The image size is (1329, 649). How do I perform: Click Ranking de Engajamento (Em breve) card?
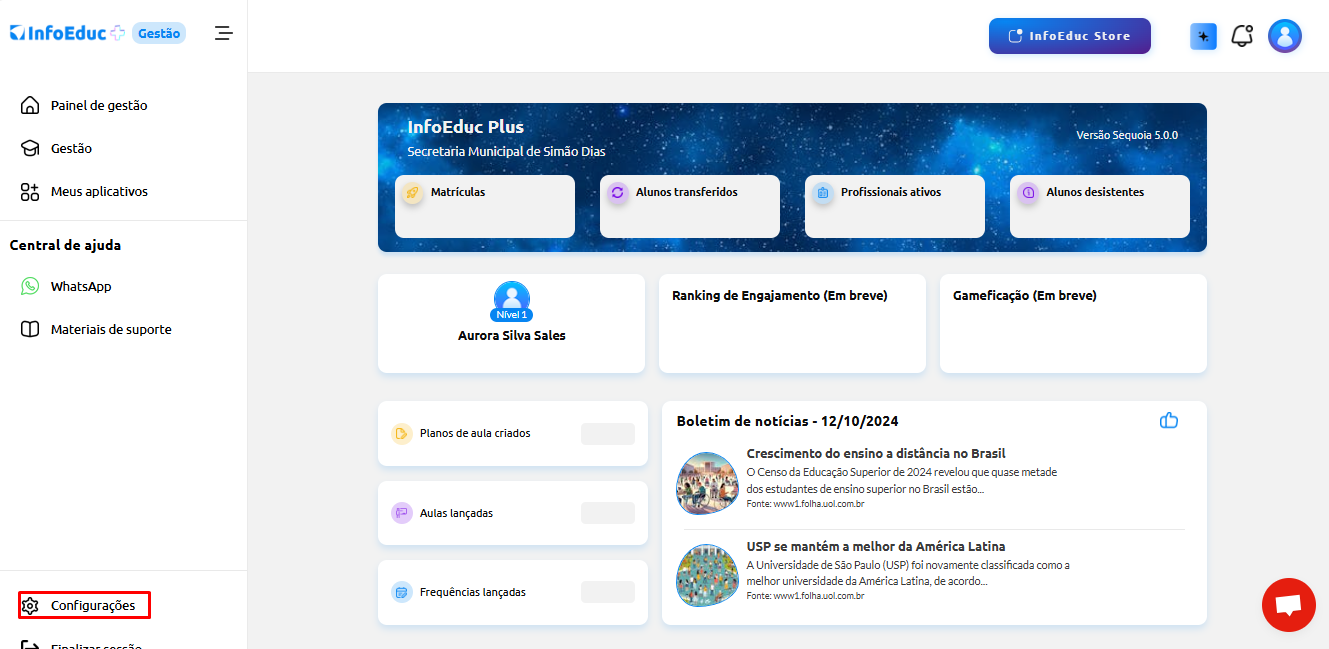(x=792, y=323)
